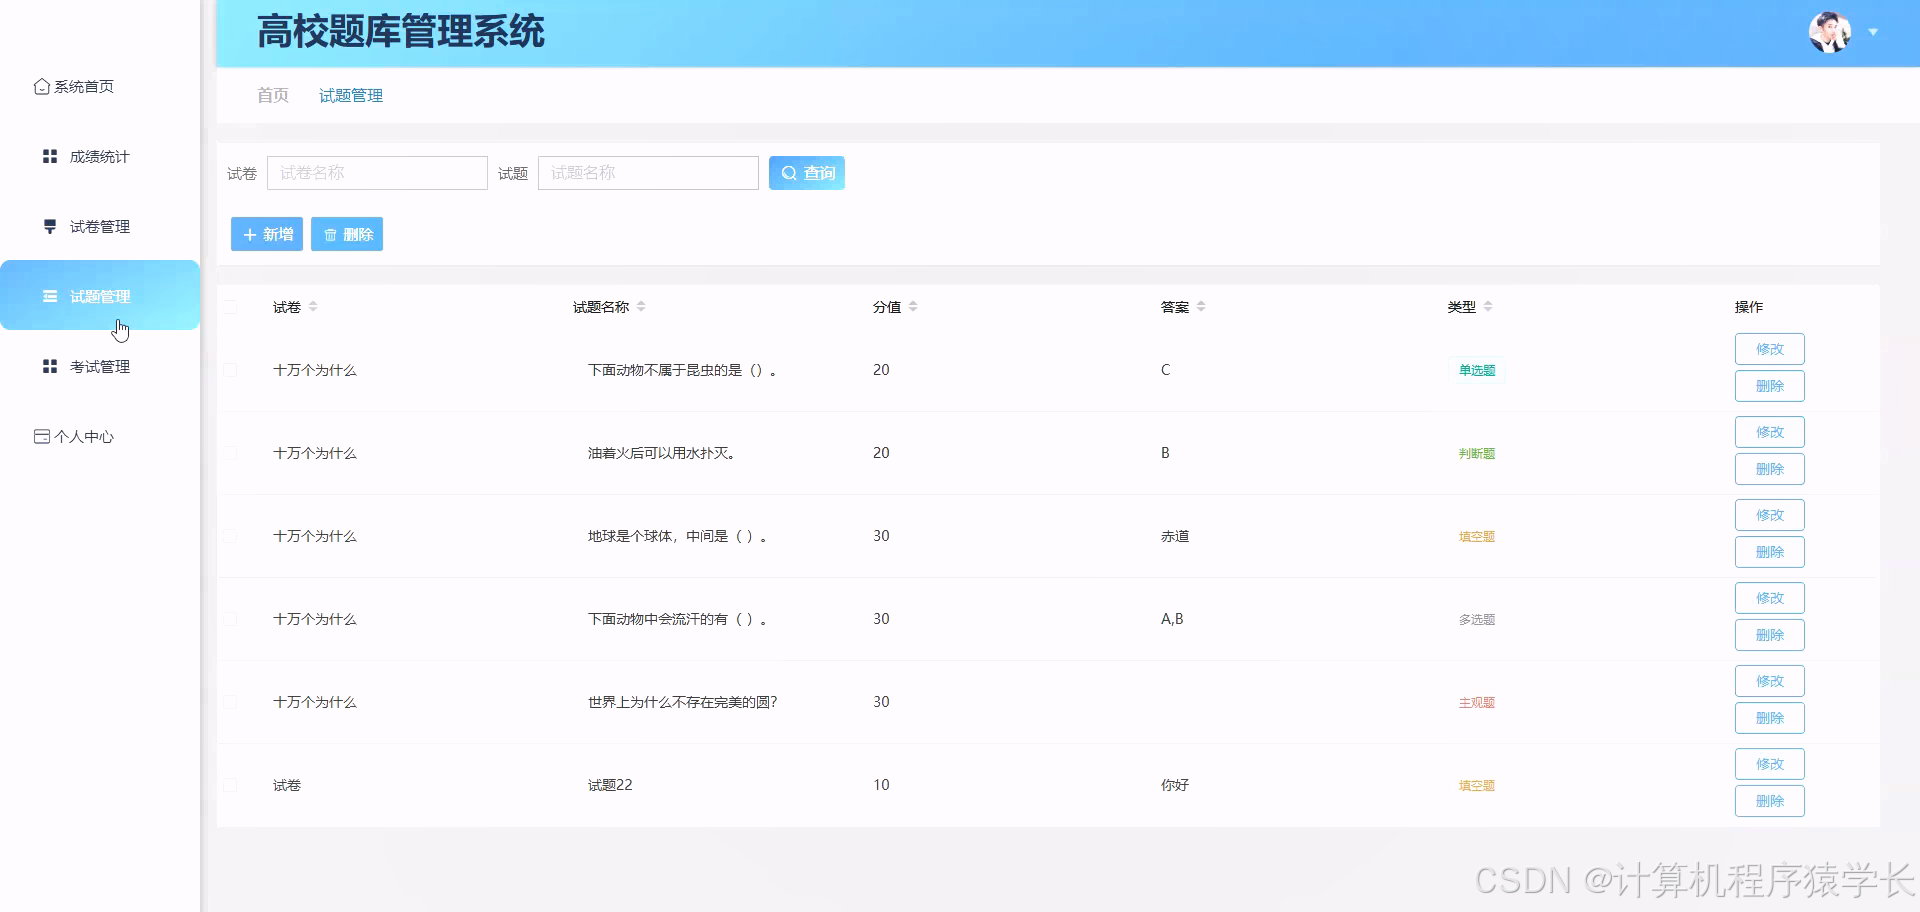Click 删除 for the 试题22 row
The image size is (1920, 912).
click(x=1770, y=801)
